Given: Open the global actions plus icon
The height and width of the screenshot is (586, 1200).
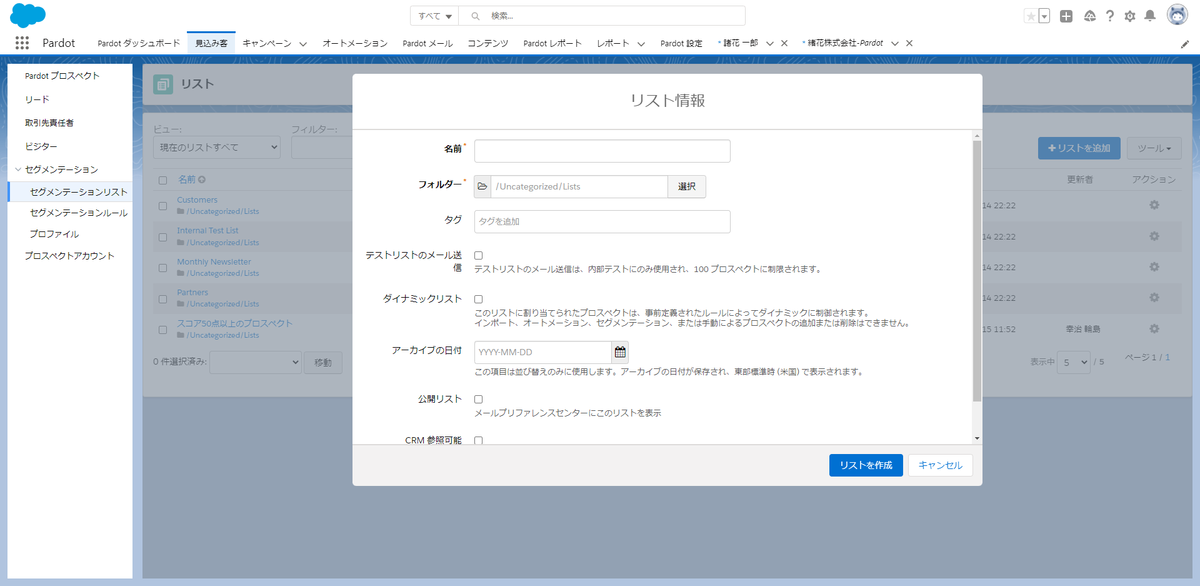Looking at the screenshot, I should pos(1067,16).
